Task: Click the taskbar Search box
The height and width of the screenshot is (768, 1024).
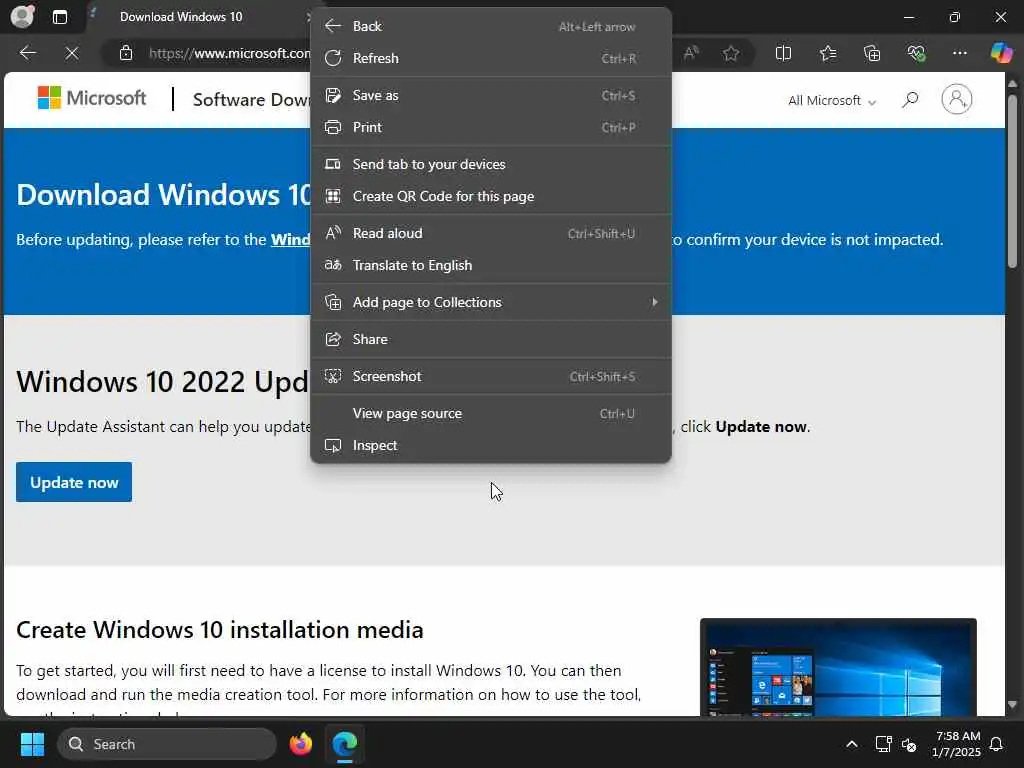Action: click(x=167, y=744)
